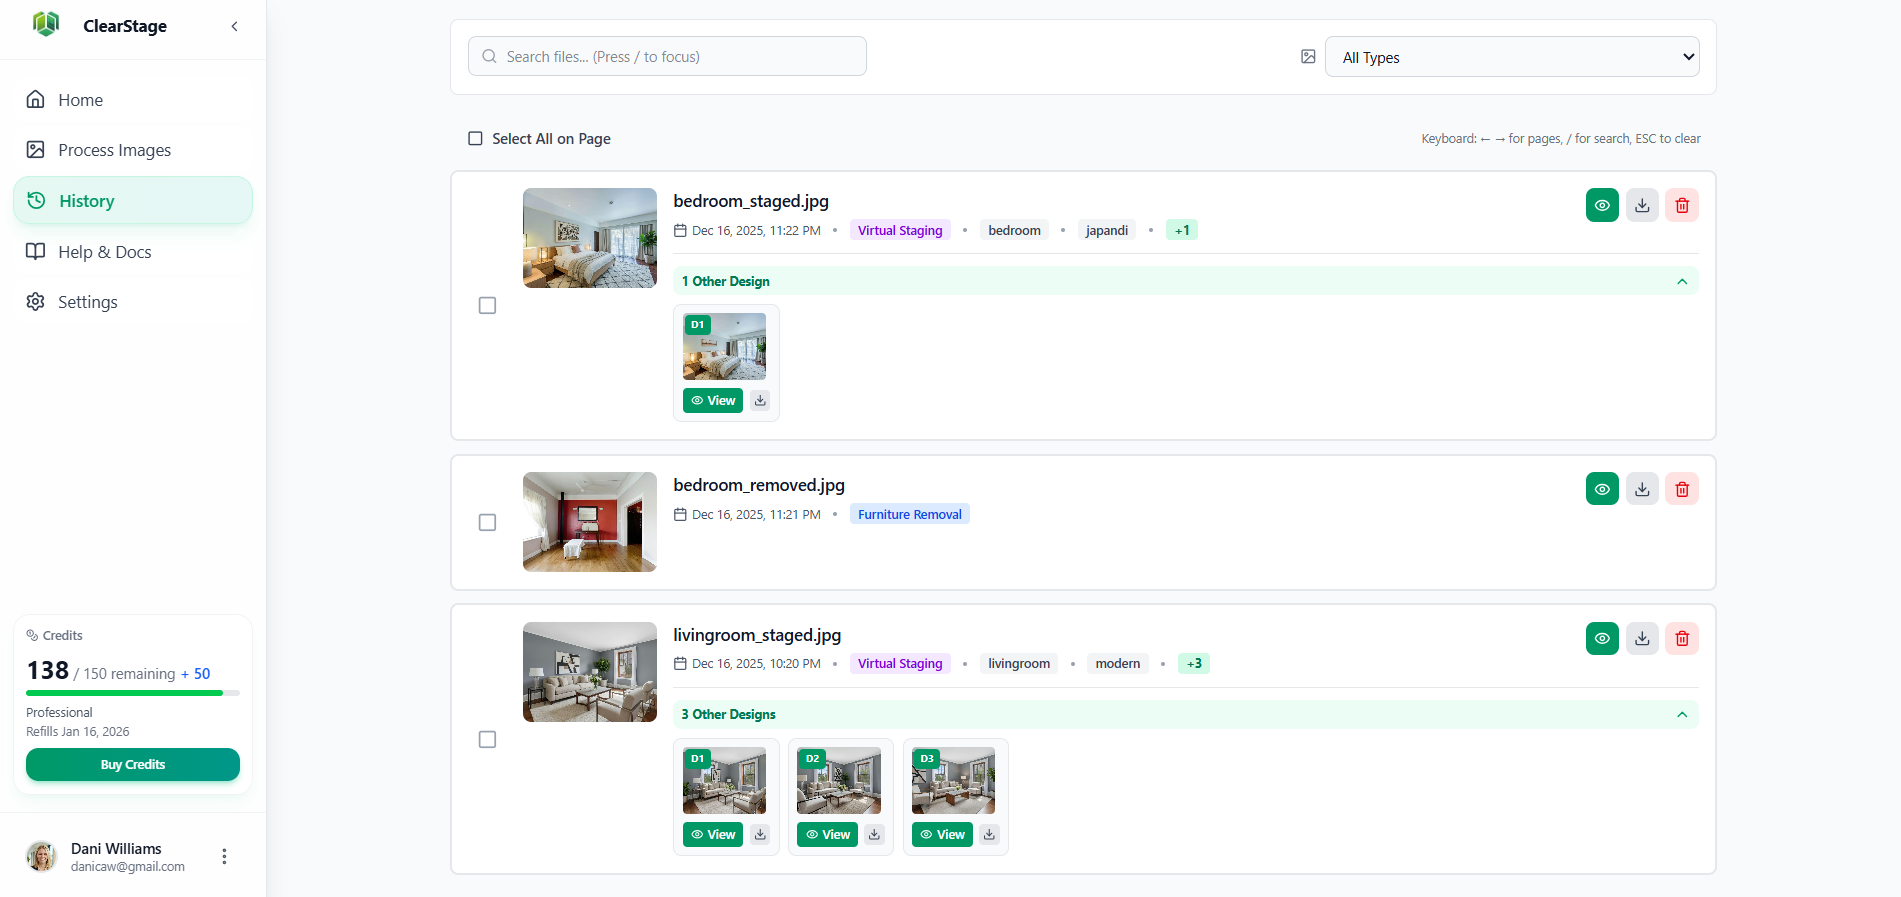Screen dimensions: 1901x897
Task: Click the livingroom room tag
Action: tap(1019, 663)
